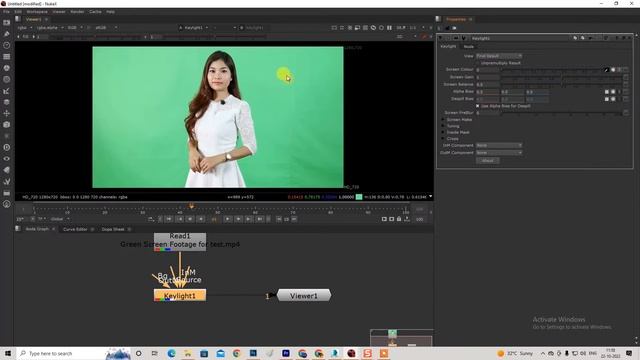Open the Image nodes toolbar icon
The image size is (640, 360).
tap(7, 23)
